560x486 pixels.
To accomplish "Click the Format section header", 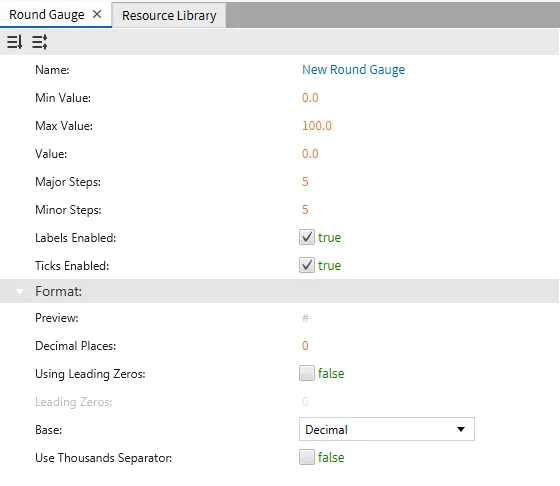I will pyautogui.click(x=280, y=291).
